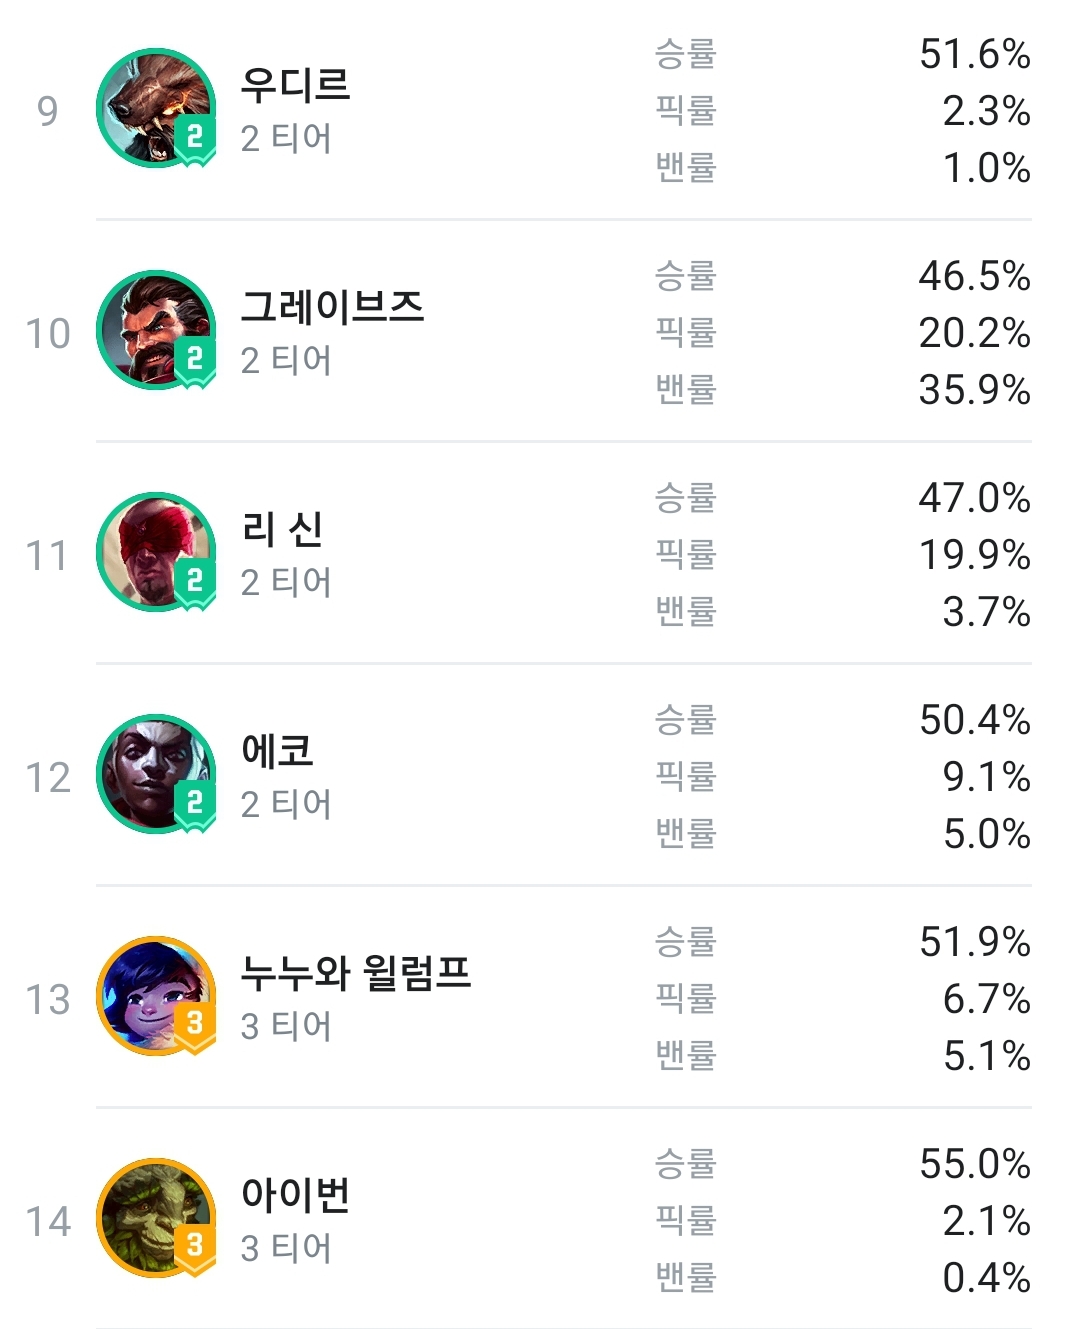1080x1329 pixels.
Task: Tap the 그레이브즈 champion portrait
Action: tap(156, 330)
